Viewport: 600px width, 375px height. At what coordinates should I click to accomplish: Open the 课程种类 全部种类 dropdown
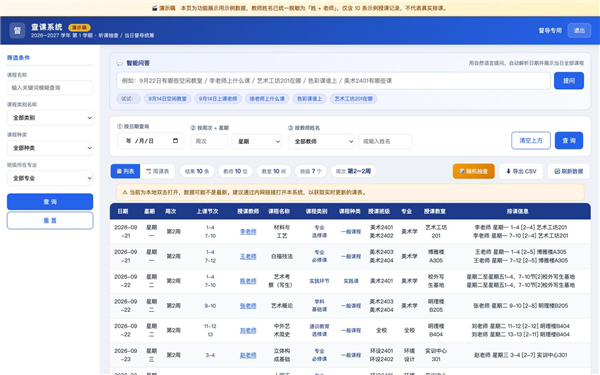click(x=50, y=148)
